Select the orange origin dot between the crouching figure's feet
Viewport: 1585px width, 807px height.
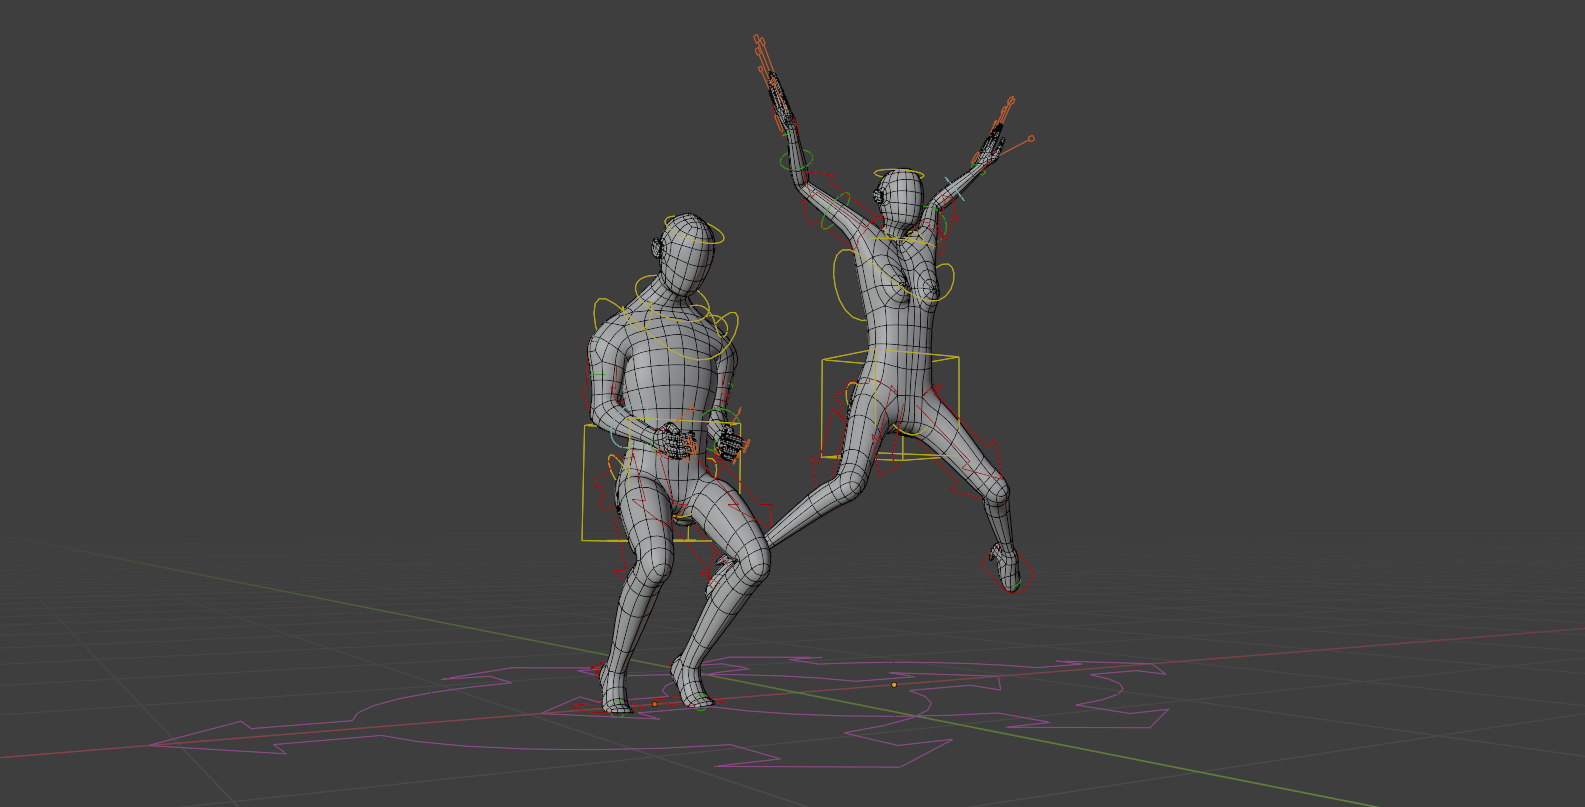pos(655,704)
